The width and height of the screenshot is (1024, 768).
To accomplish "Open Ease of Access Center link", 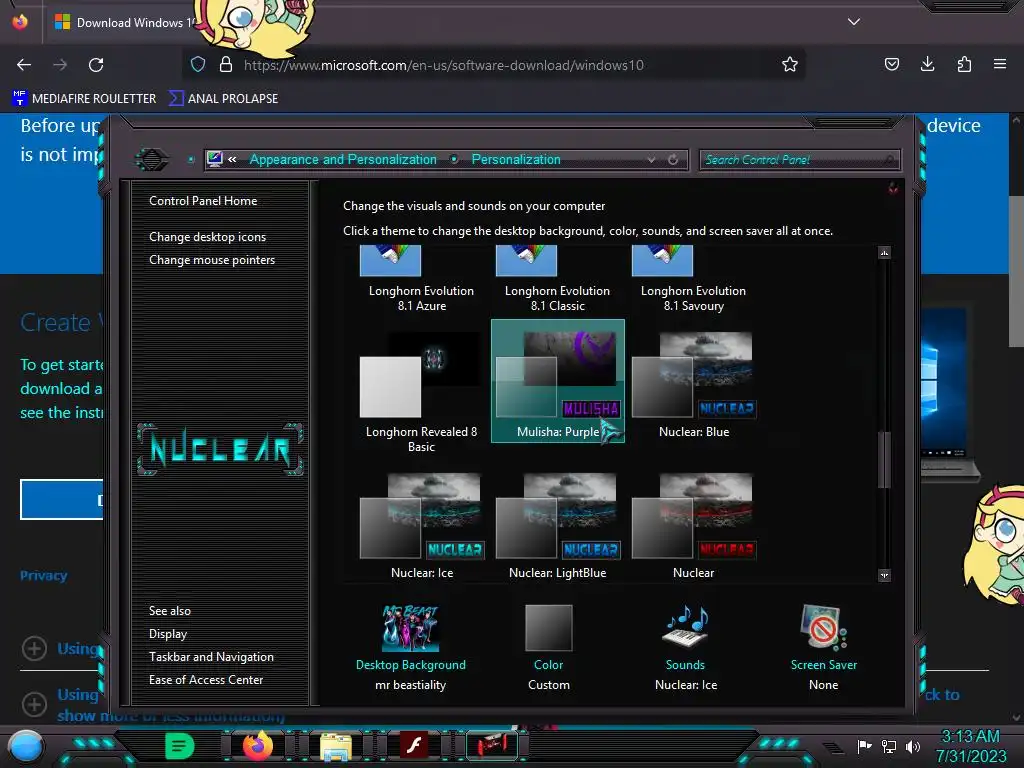I will pyautogui.click(x=206, y=680).
